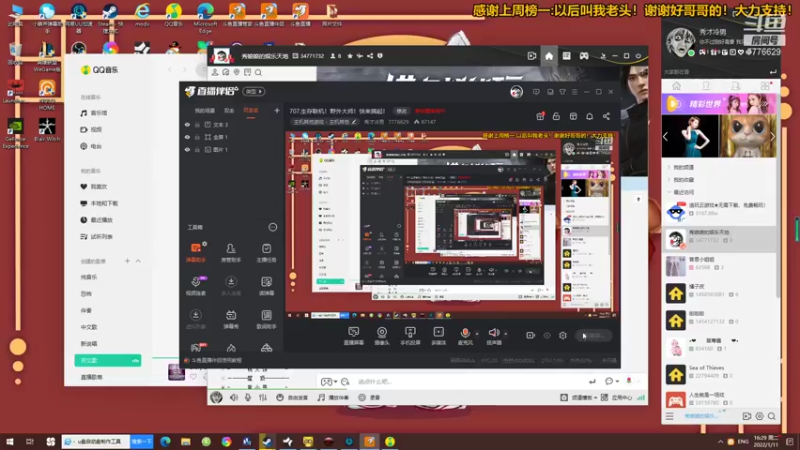The width and height of the screenshot is (800, 450).
Task: Start streaming with the start button
Action: pyautogui.click(x=593, y=335)
